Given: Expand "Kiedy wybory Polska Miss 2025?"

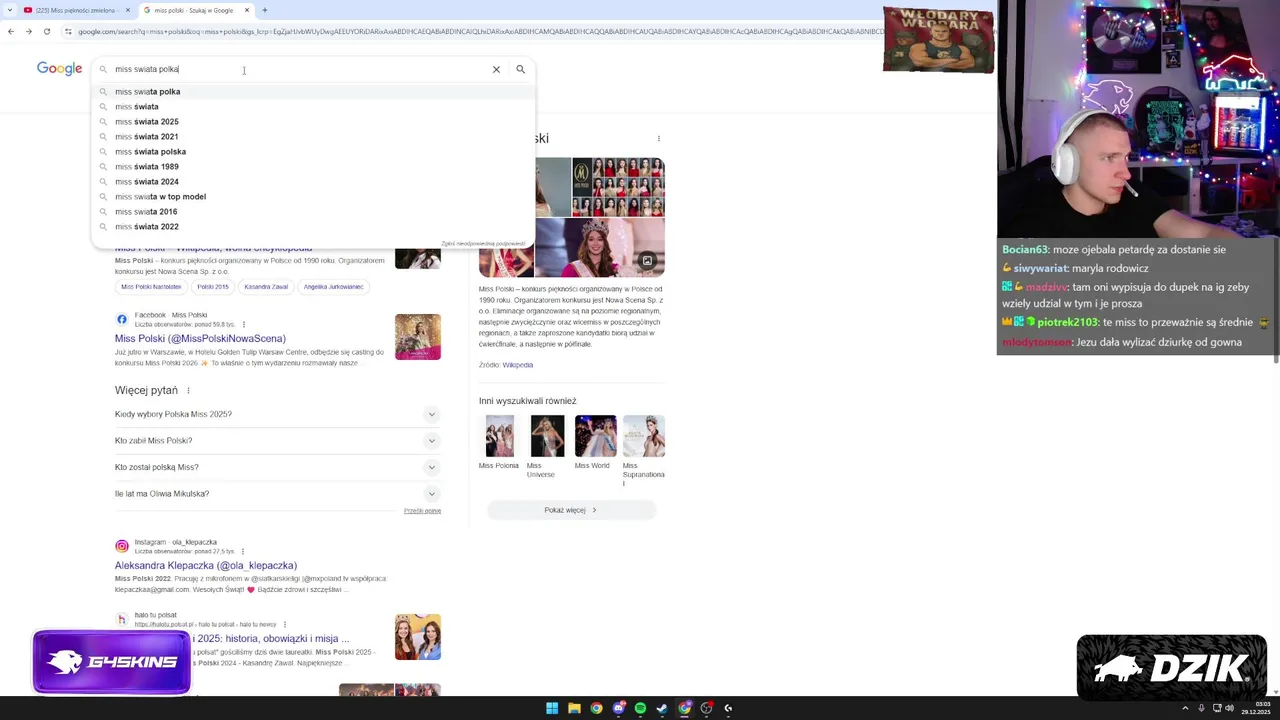Looking at the screenshot, I should [x=278, y=414].
